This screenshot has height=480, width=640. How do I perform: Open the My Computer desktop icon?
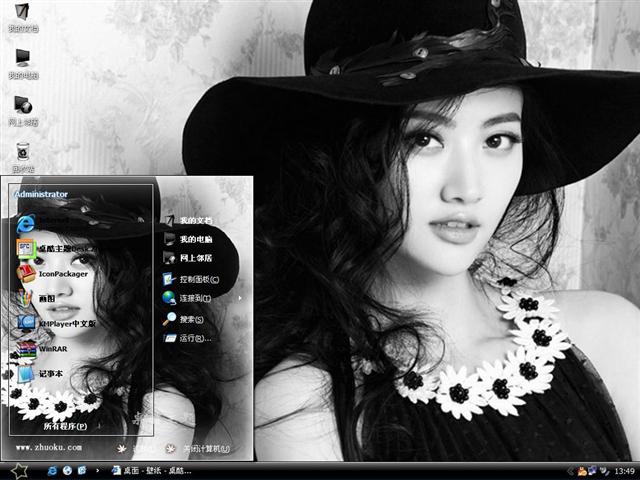pos(22,64)
